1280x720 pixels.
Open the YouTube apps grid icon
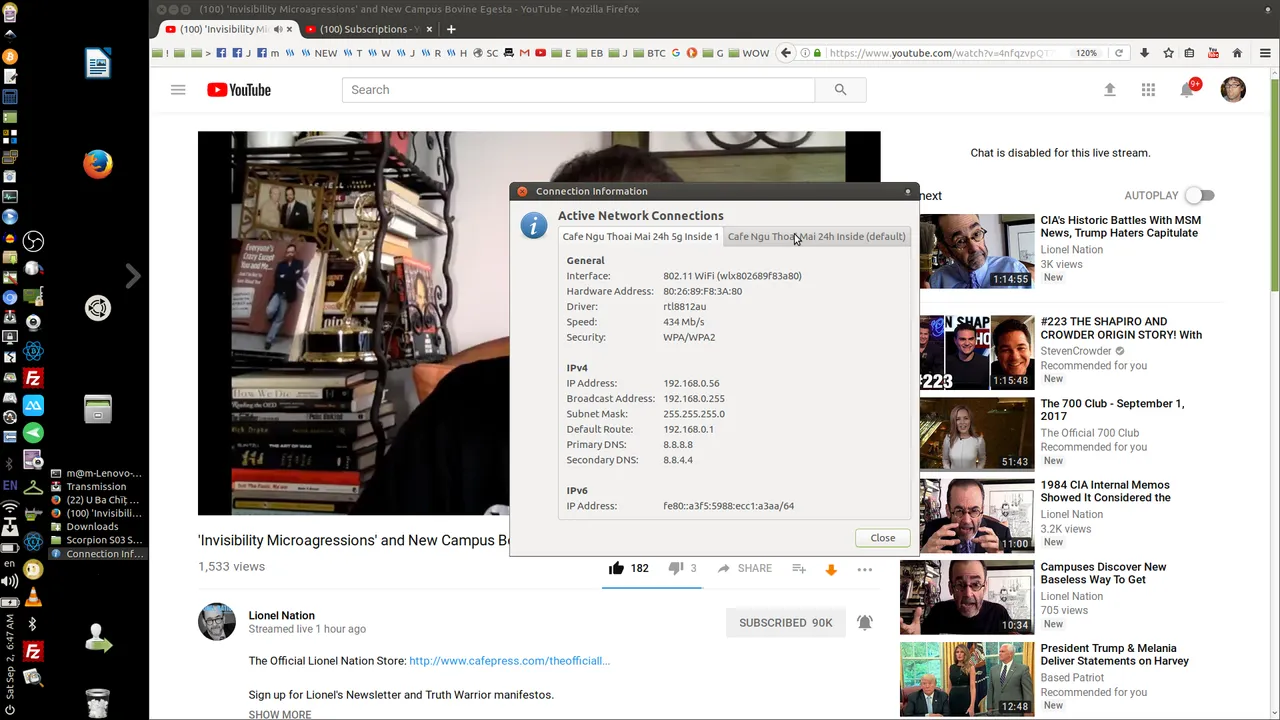(1148, 90)
